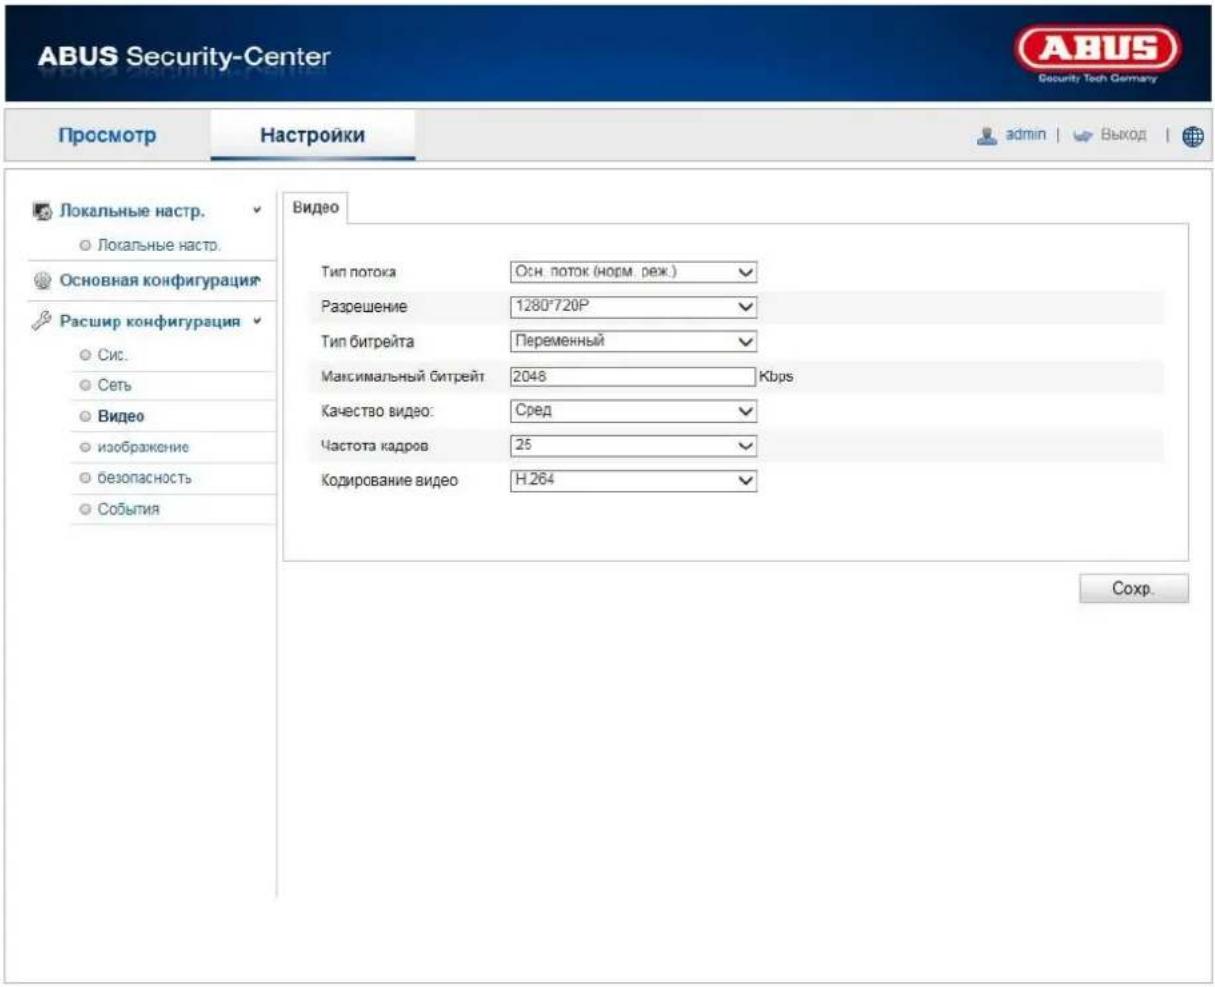Click the globe language icon
1215x987 pixels.
(1192, 136)
